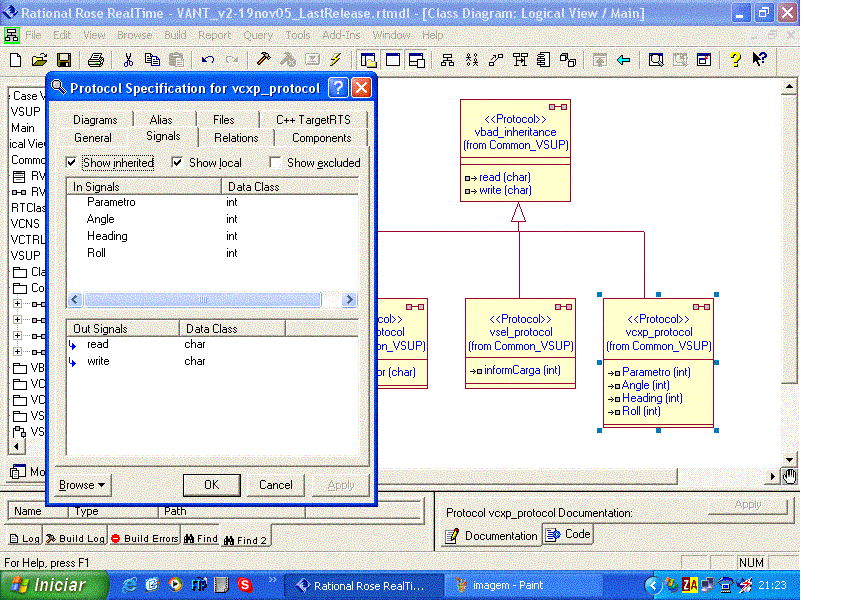Select the vsel_protocol class box in diagram

click(x=520, y=344)
